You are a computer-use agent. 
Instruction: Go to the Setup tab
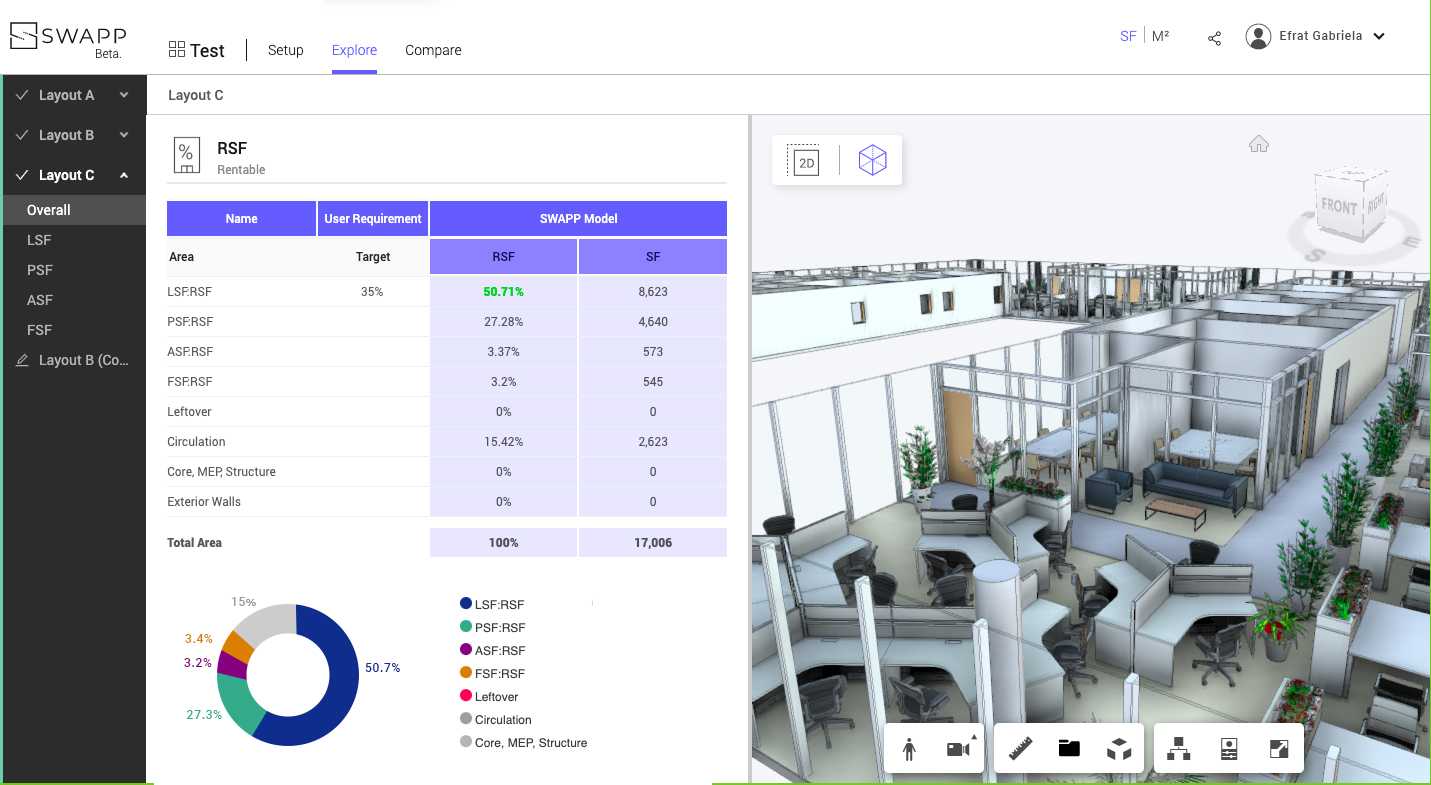pyautogui.click(x=285, y=50)
